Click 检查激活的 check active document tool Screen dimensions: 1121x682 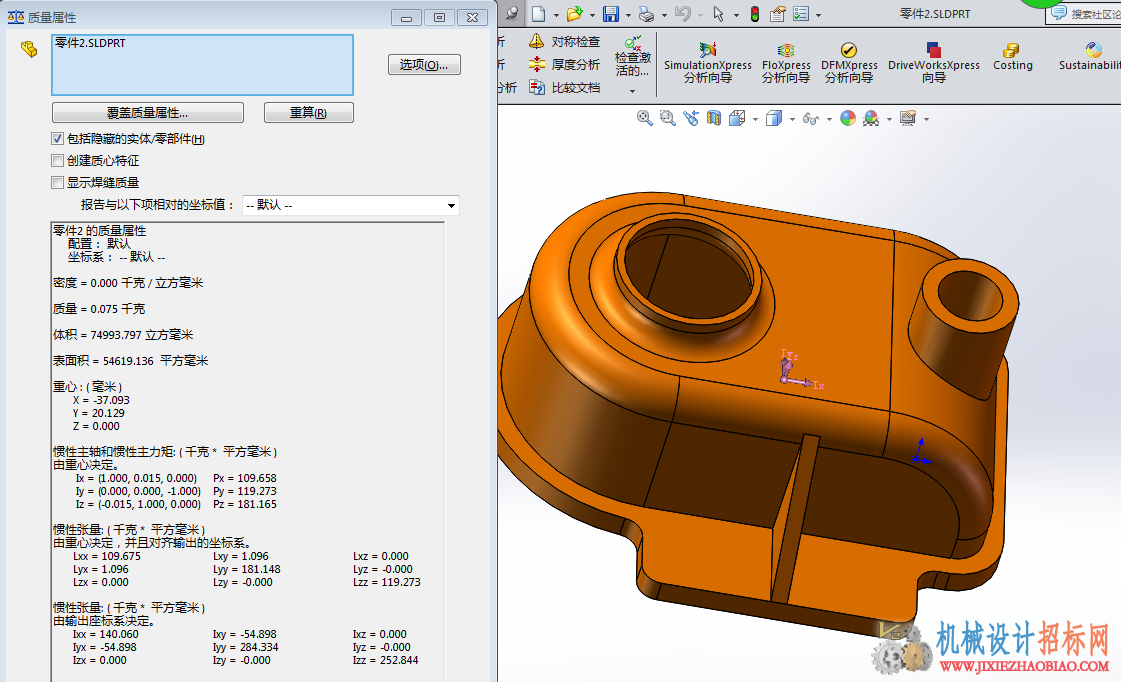tap(633, 57)
